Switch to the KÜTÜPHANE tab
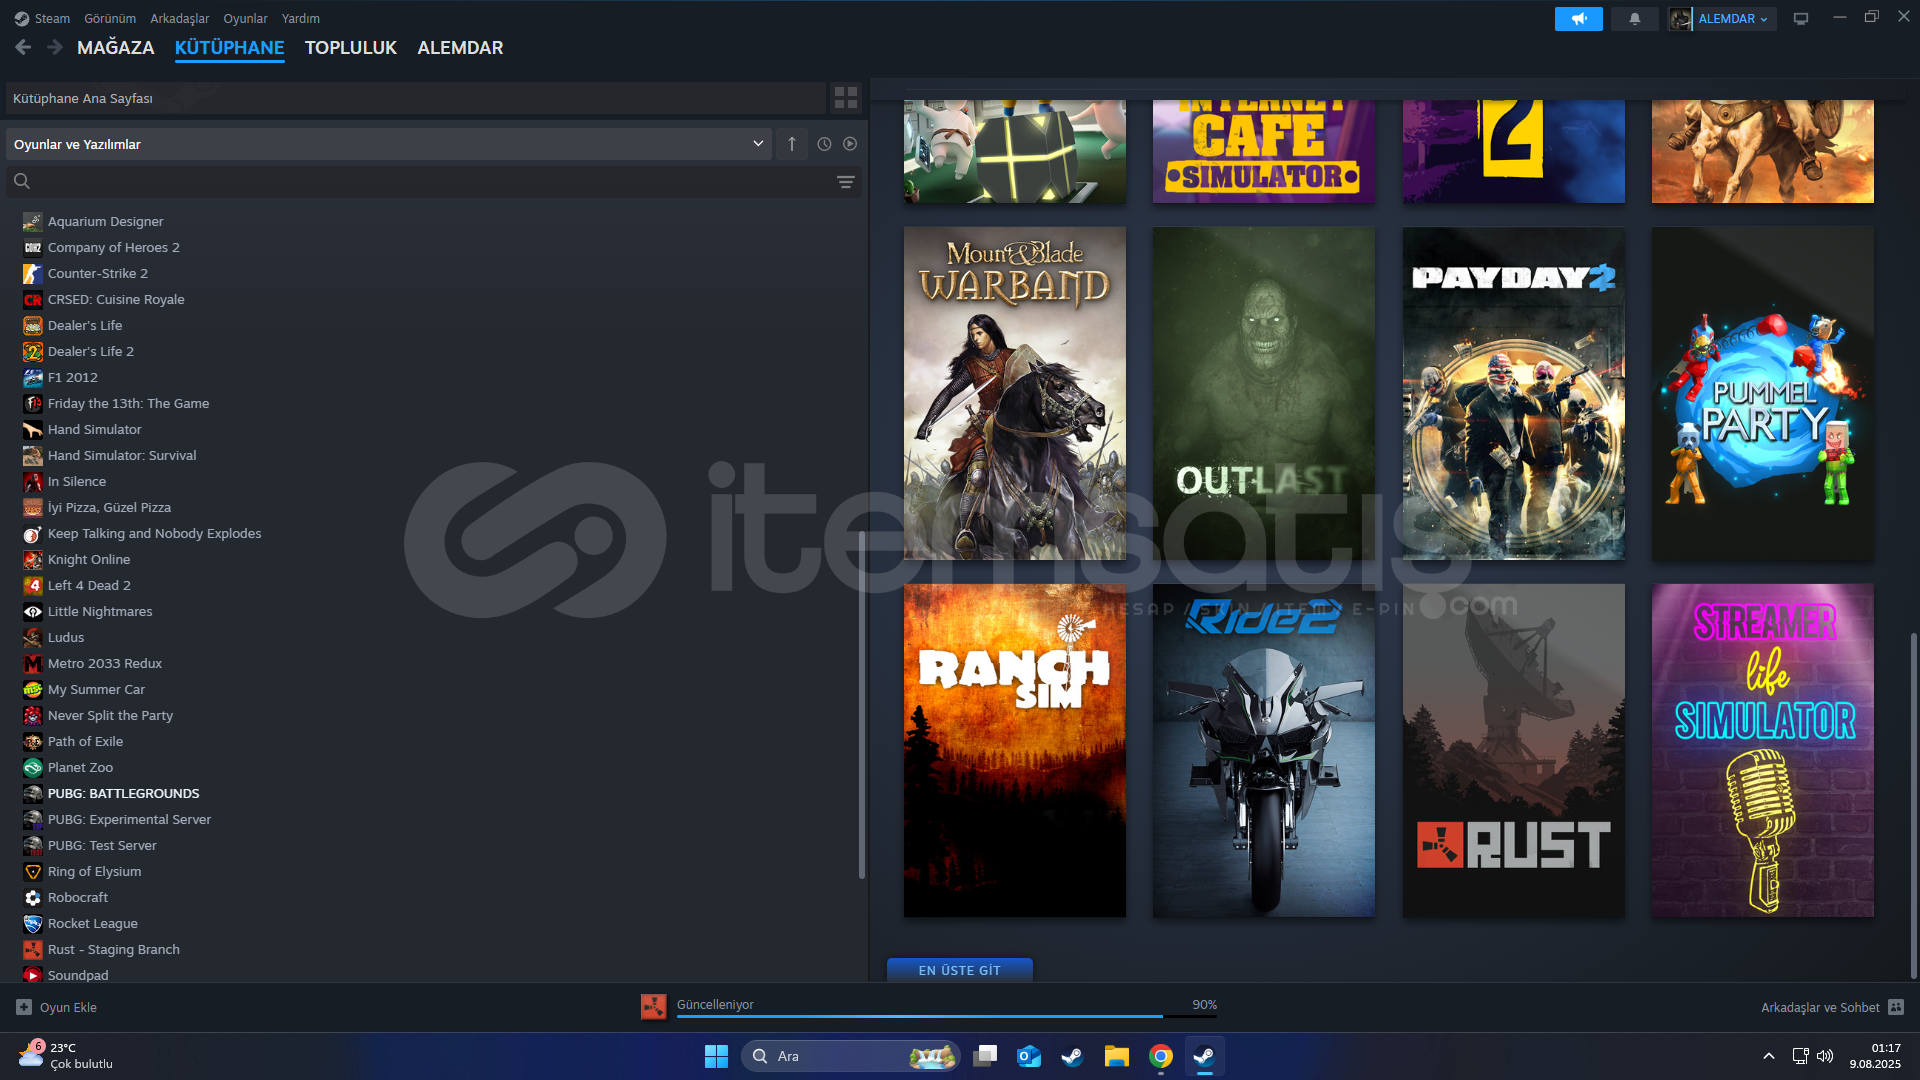This screenshot has height=1080, width=1920. (x=230, y=47)
